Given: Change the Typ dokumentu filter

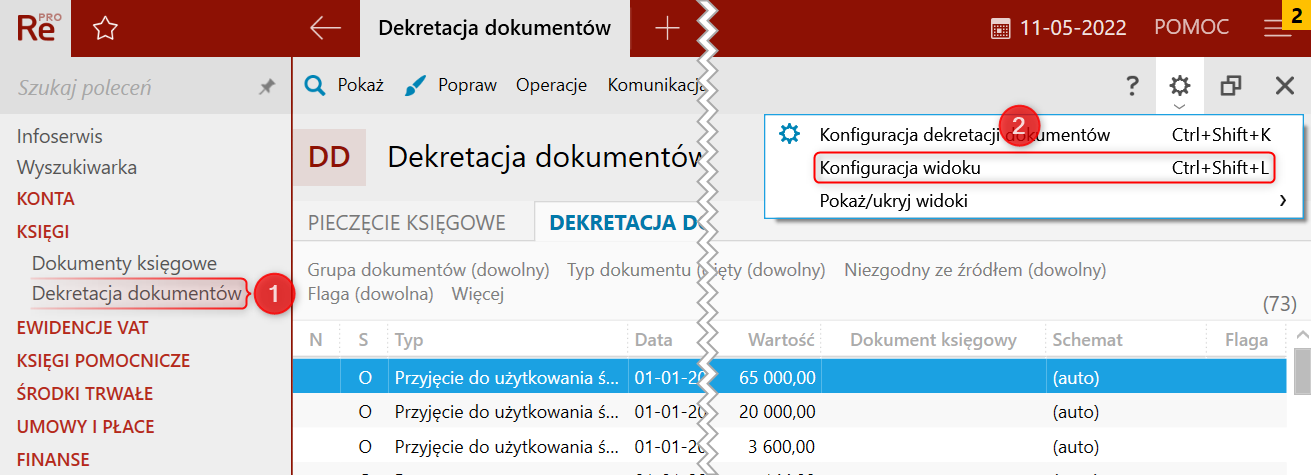Looking at the screenshot, I should [x=696, y=270].
